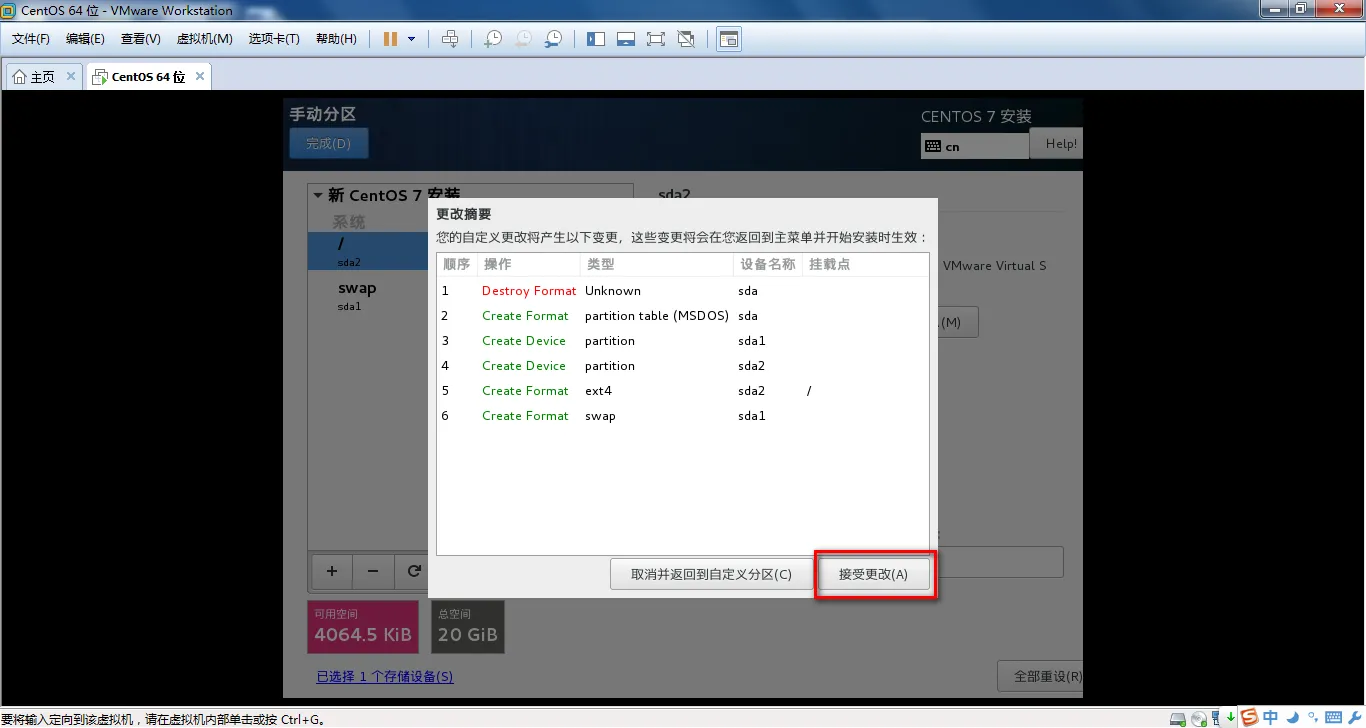1366x728 pixels.
Task: Click the Help! button
Action: pyautogui.click(x=1057, y=144)
